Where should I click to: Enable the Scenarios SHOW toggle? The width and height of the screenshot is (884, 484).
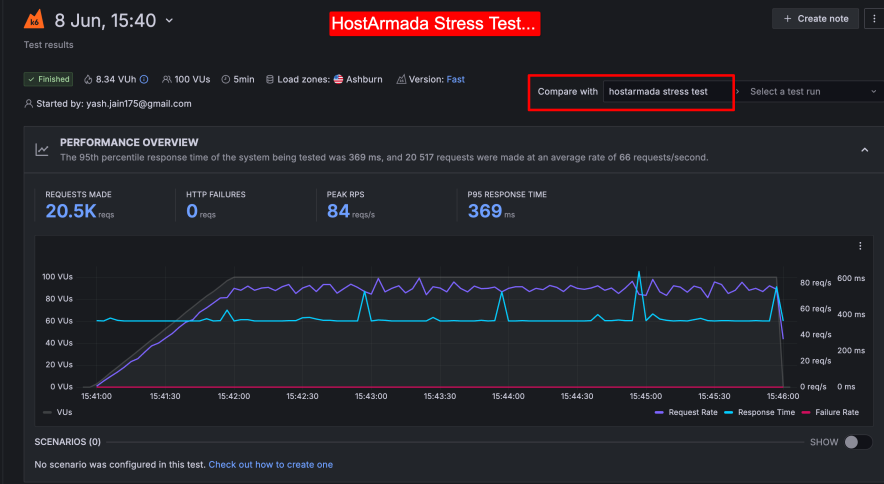tap(858, 442)
